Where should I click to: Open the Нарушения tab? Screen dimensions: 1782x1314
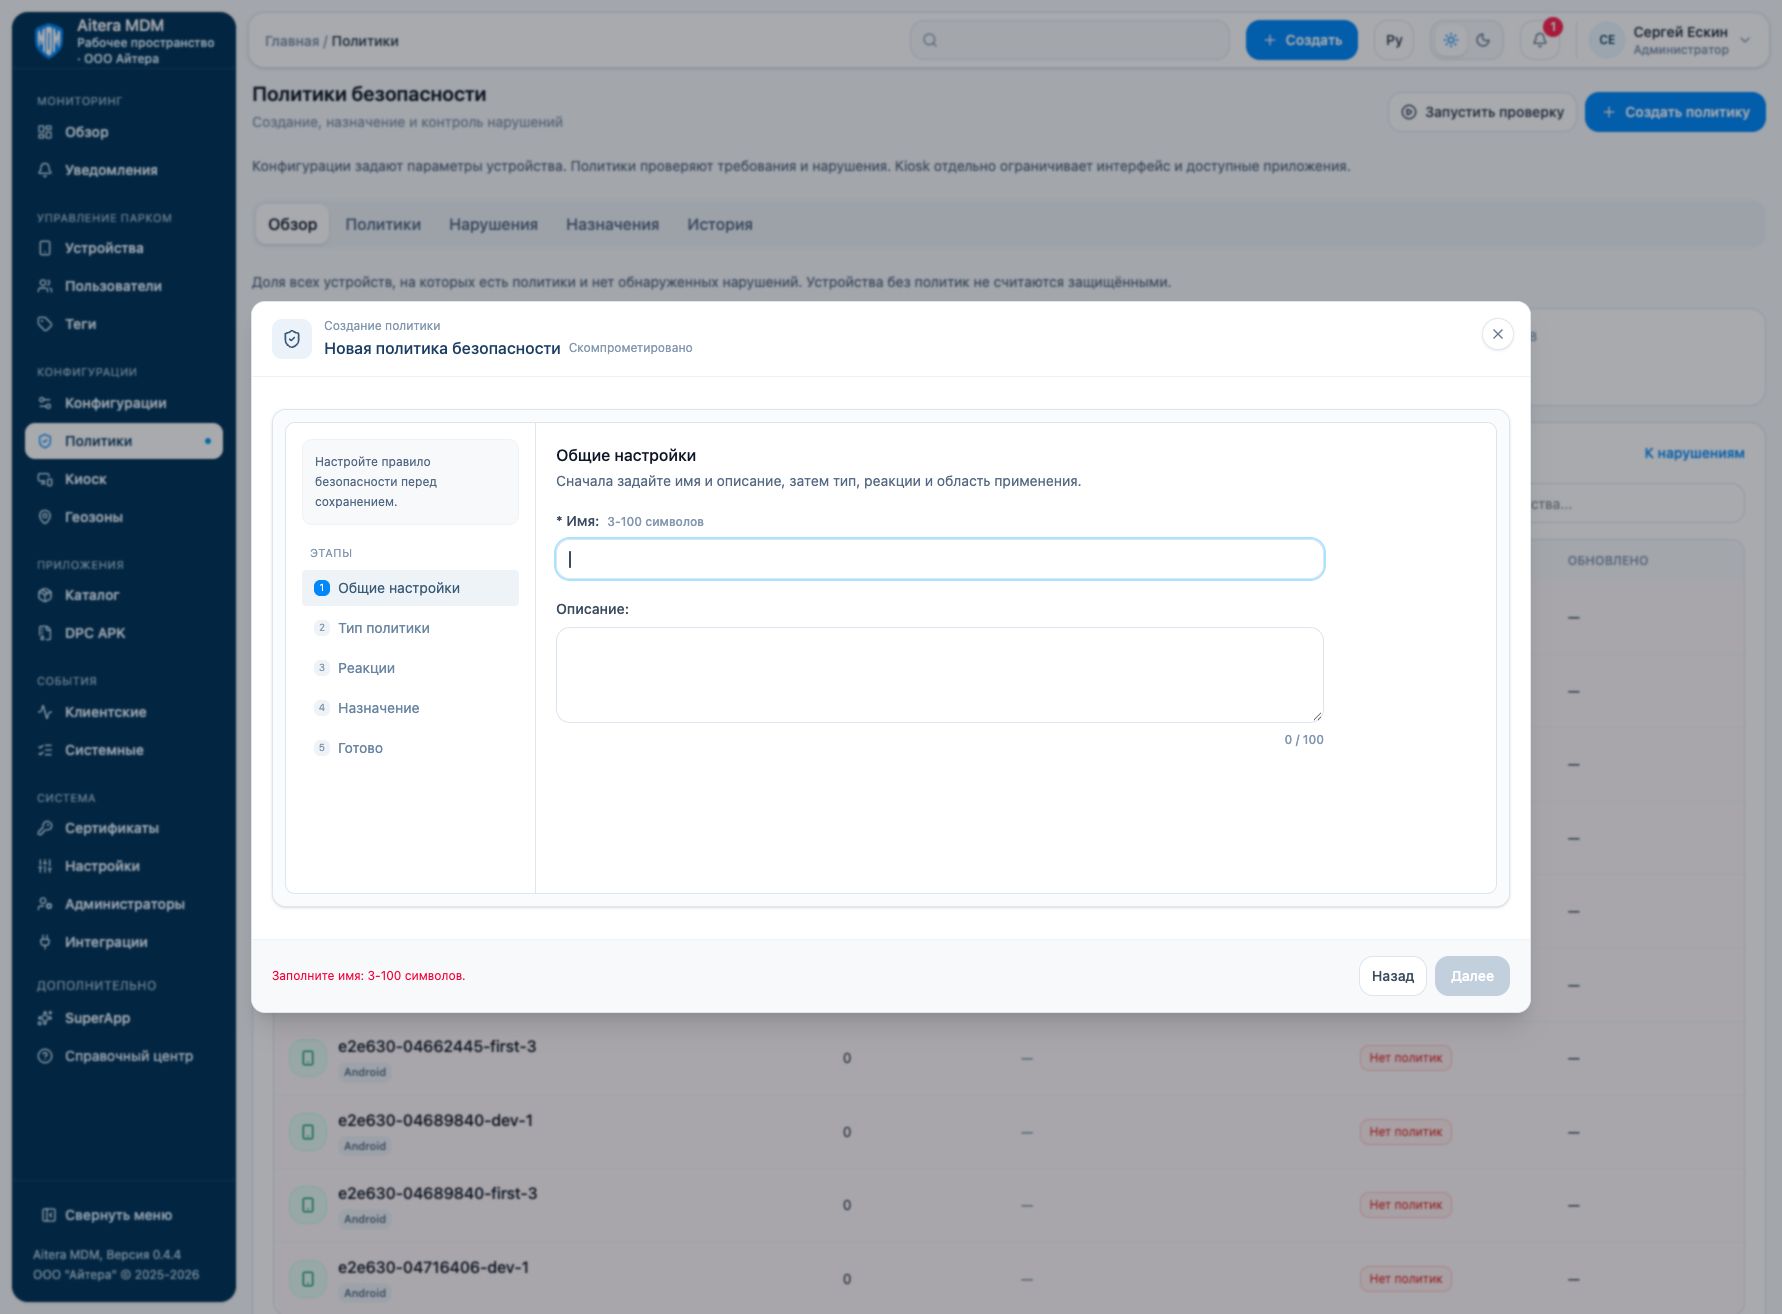pos(493,224)
